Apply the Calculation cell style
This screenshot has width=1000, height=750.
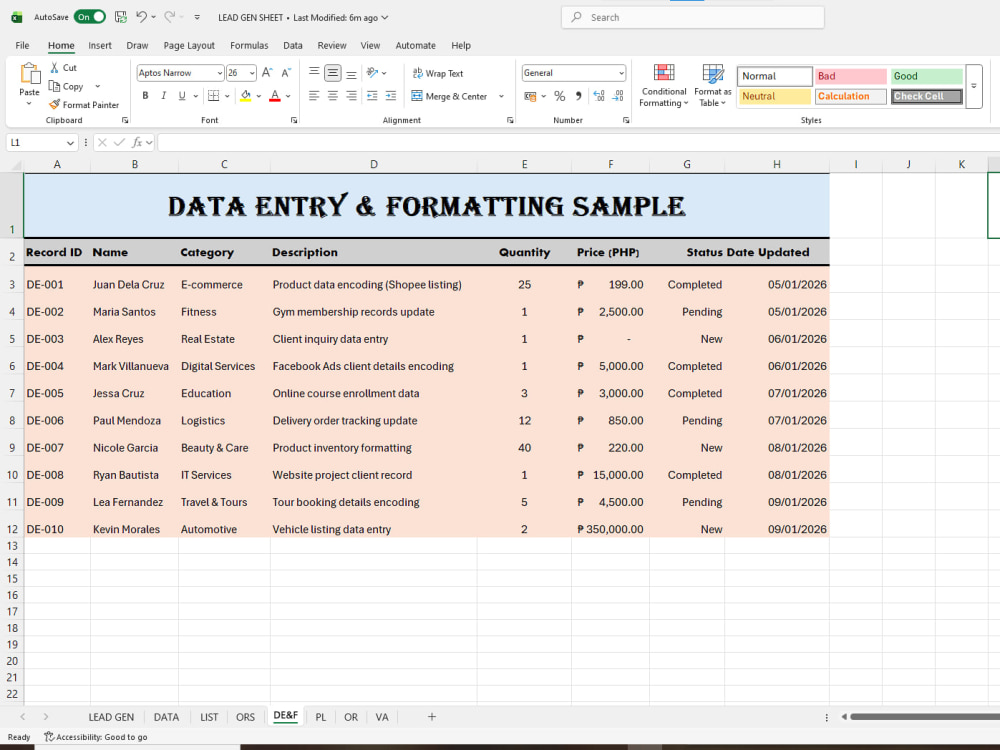point(851,96)
